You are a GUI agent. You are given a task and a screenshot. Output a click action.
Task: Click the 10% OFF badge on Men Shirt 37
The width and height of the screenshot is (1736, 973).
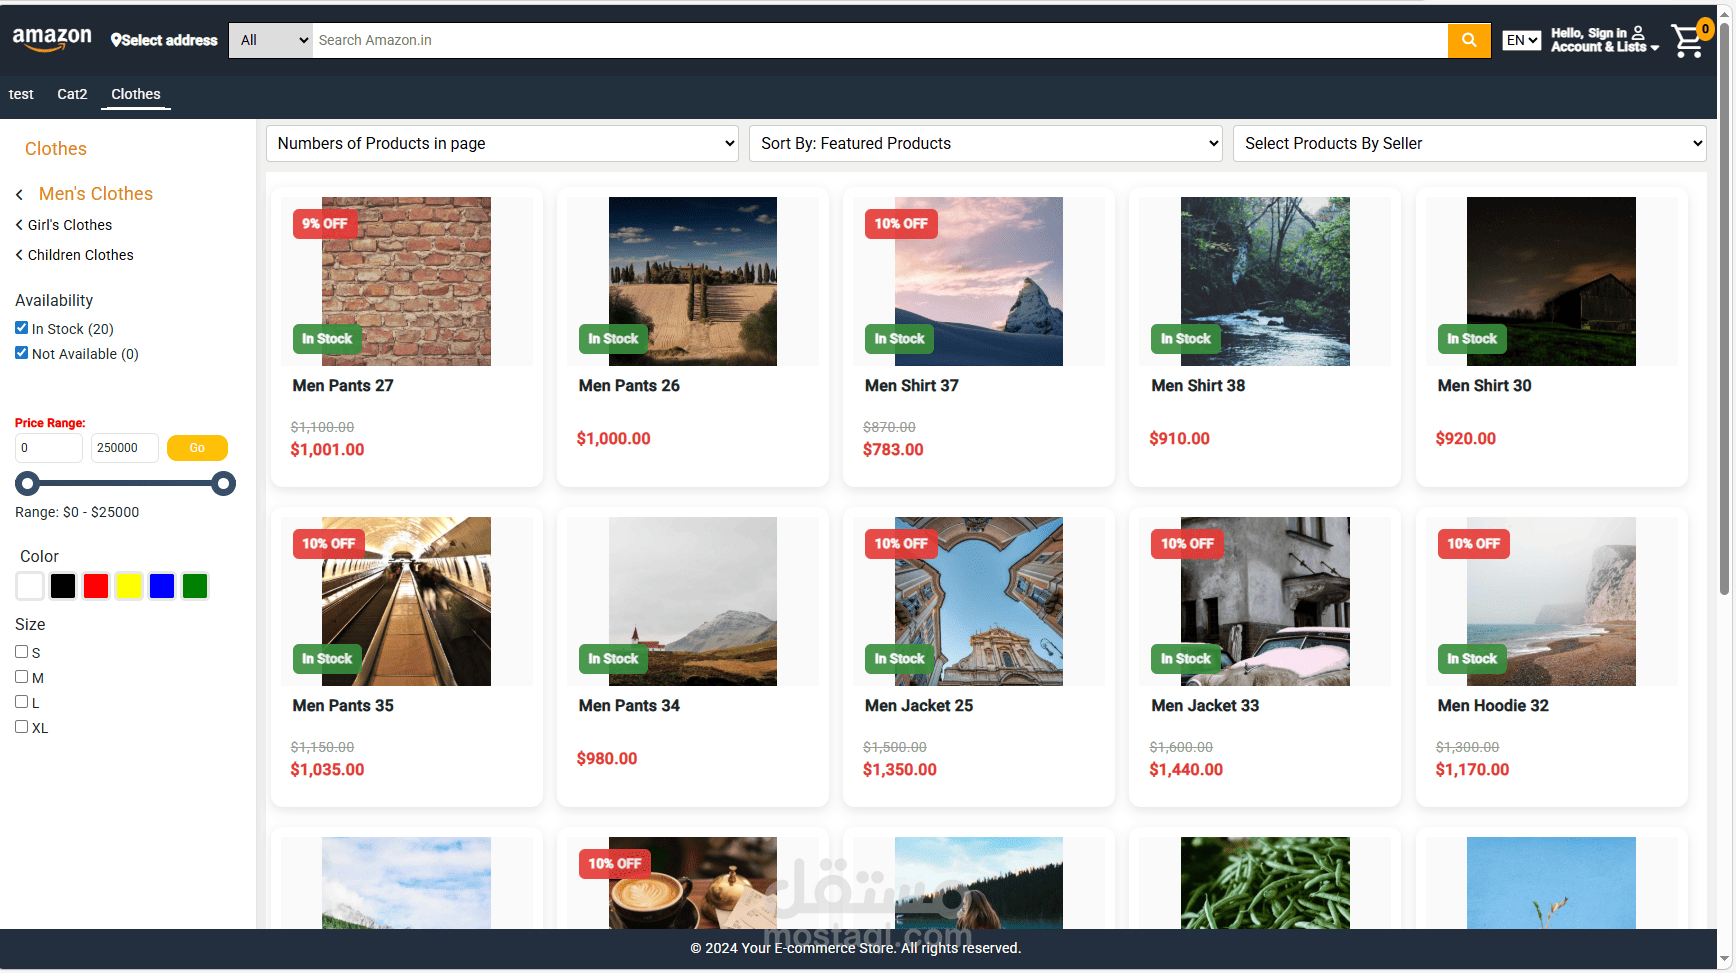(x=901, y=224)
